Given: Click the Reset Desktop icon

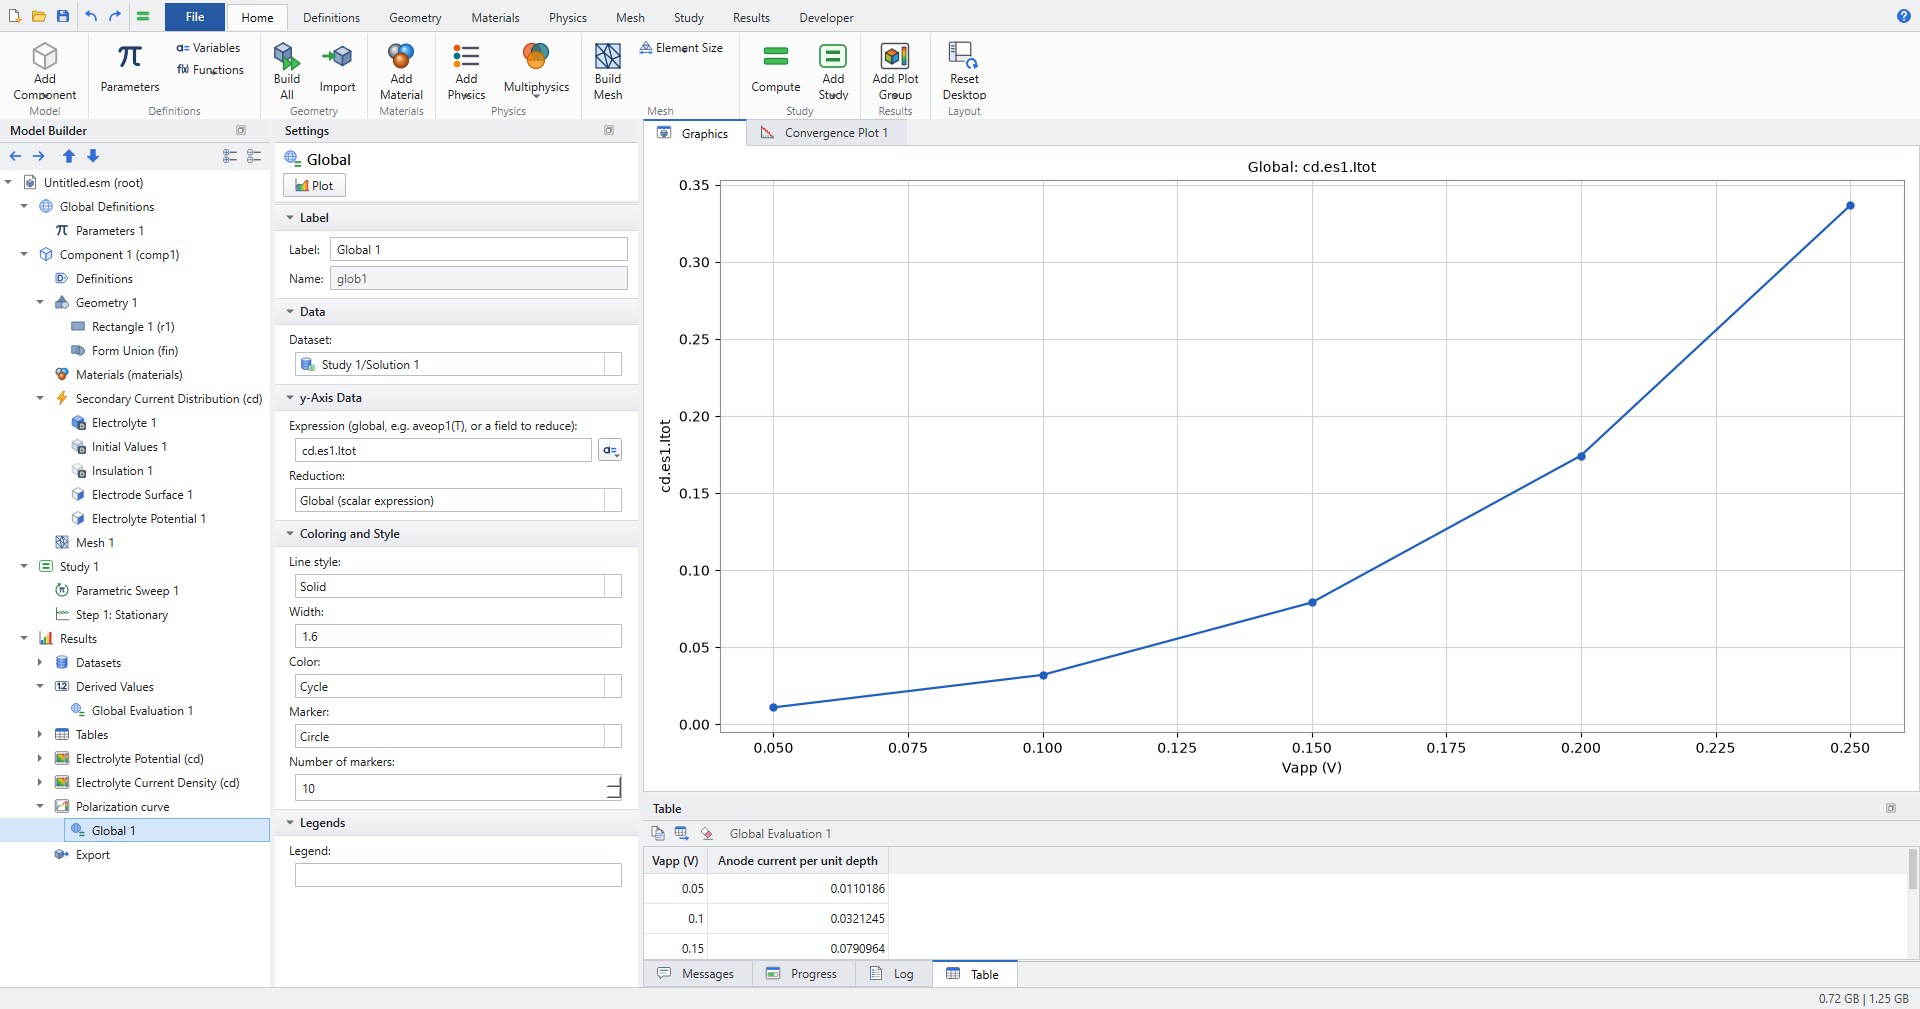Looking at the screenshot, I should [x=964, y=56].
